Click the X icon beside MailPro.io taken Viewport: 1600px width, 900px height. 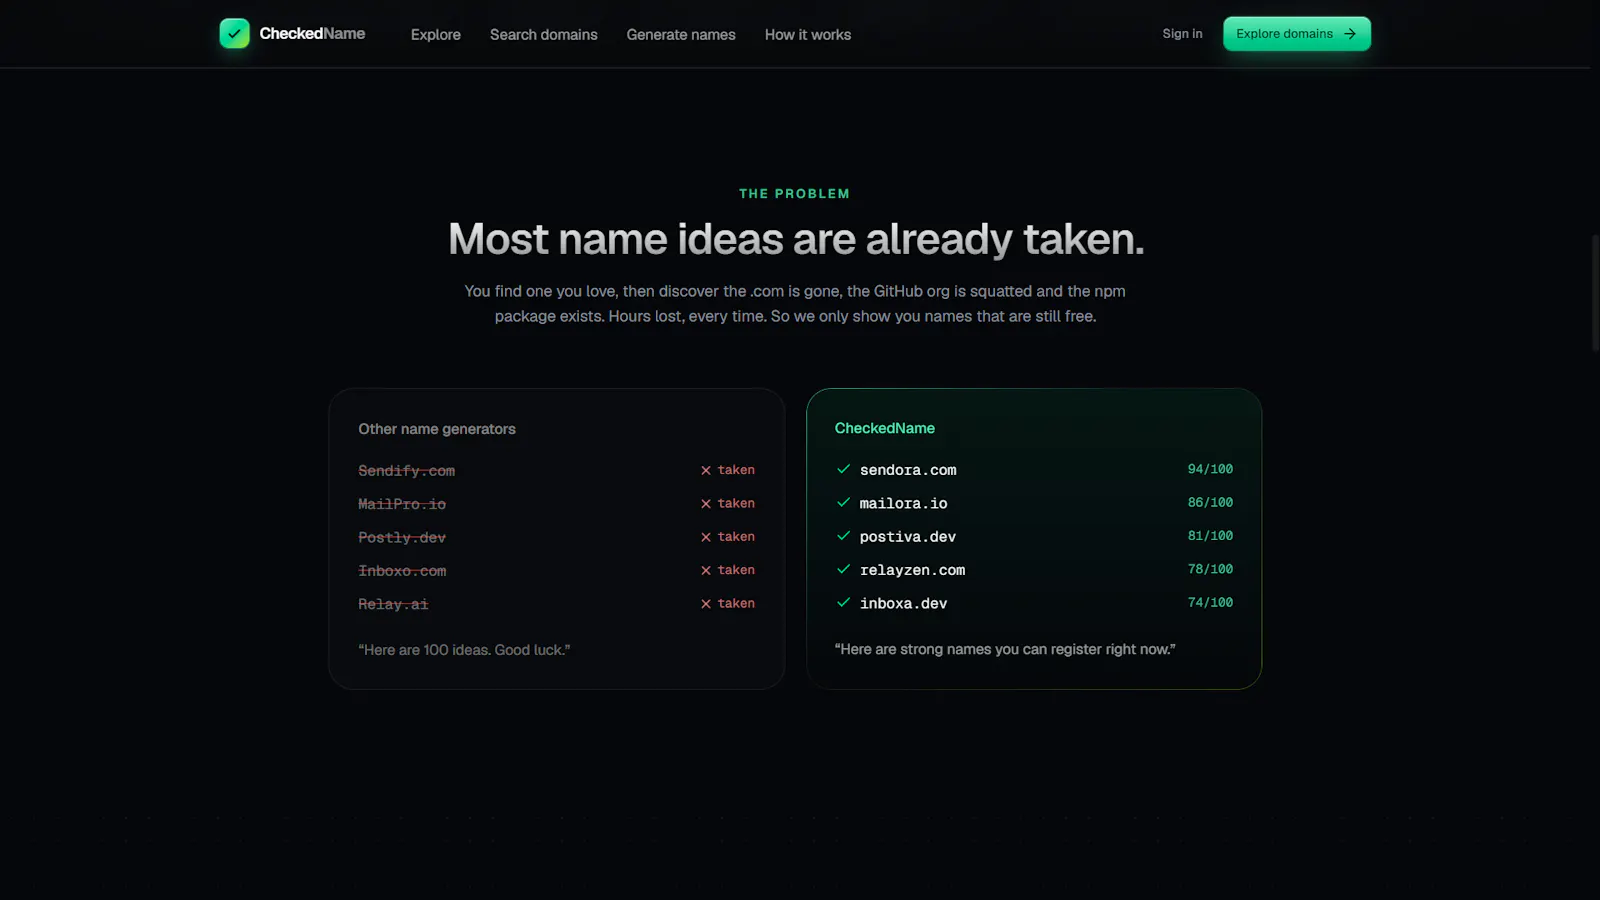coord(706,504)
